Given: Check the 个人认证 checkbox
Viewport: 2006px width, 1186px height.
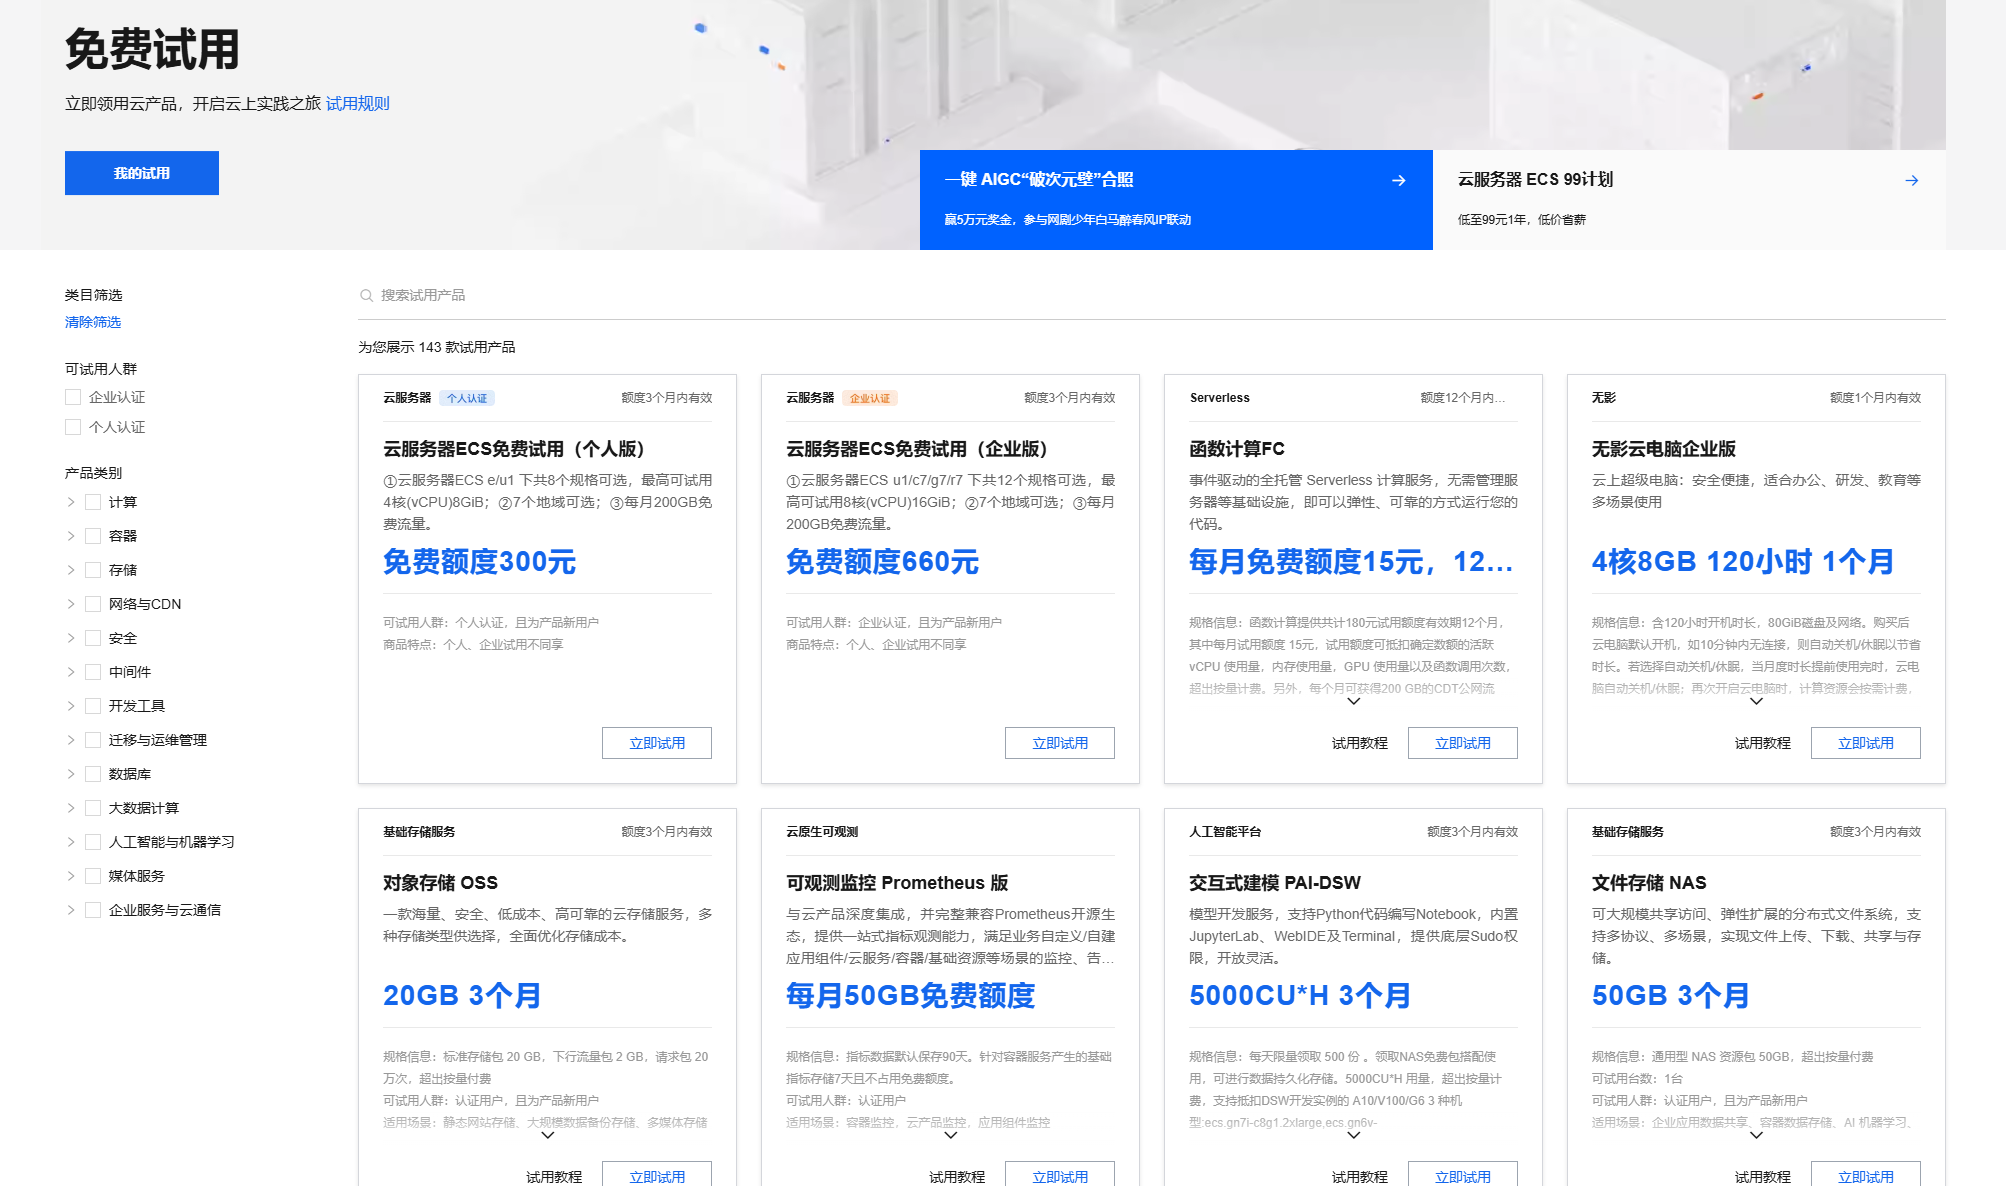Looking at the screenshot, I should [73, 427].
